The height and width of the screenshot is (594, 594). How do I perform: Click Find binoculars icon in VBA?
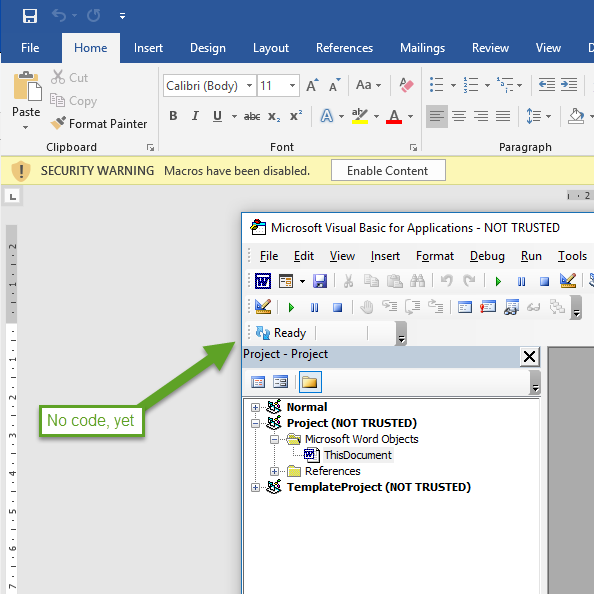pos(417,281)
